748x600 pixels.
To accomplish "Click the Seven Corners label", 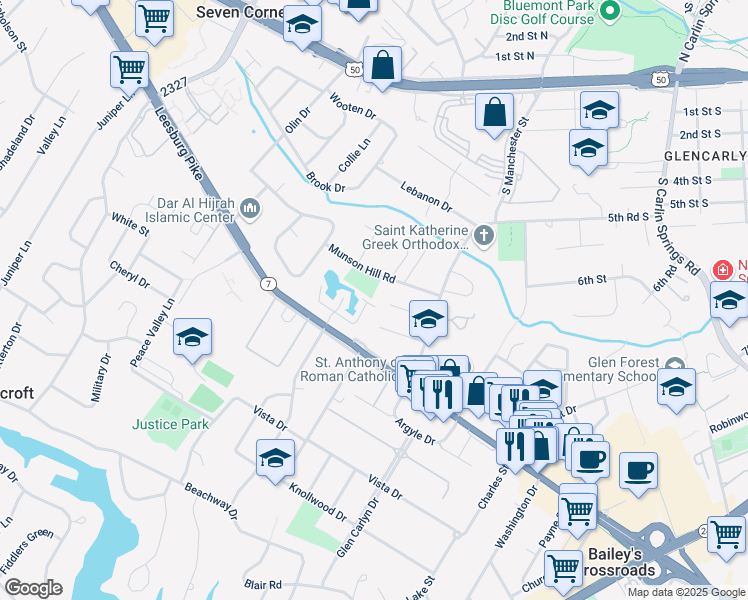I will [x=240, y=12].
